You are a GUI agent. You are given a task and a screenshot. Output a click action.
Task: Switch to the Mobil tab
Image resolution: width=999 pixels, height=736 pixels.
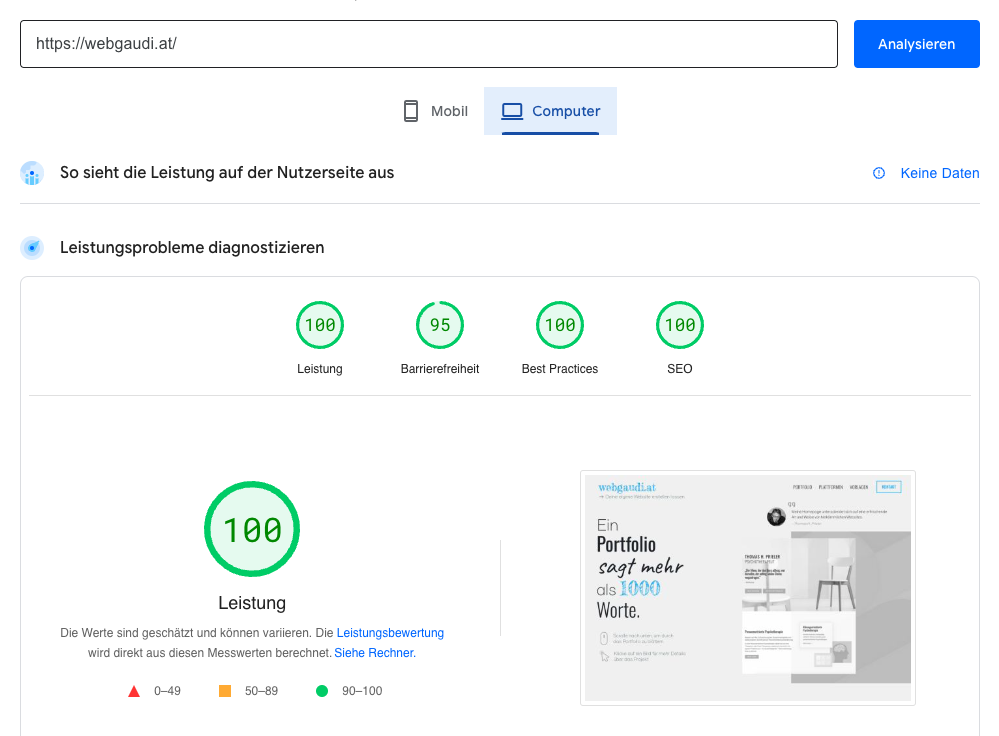point(434,110)
